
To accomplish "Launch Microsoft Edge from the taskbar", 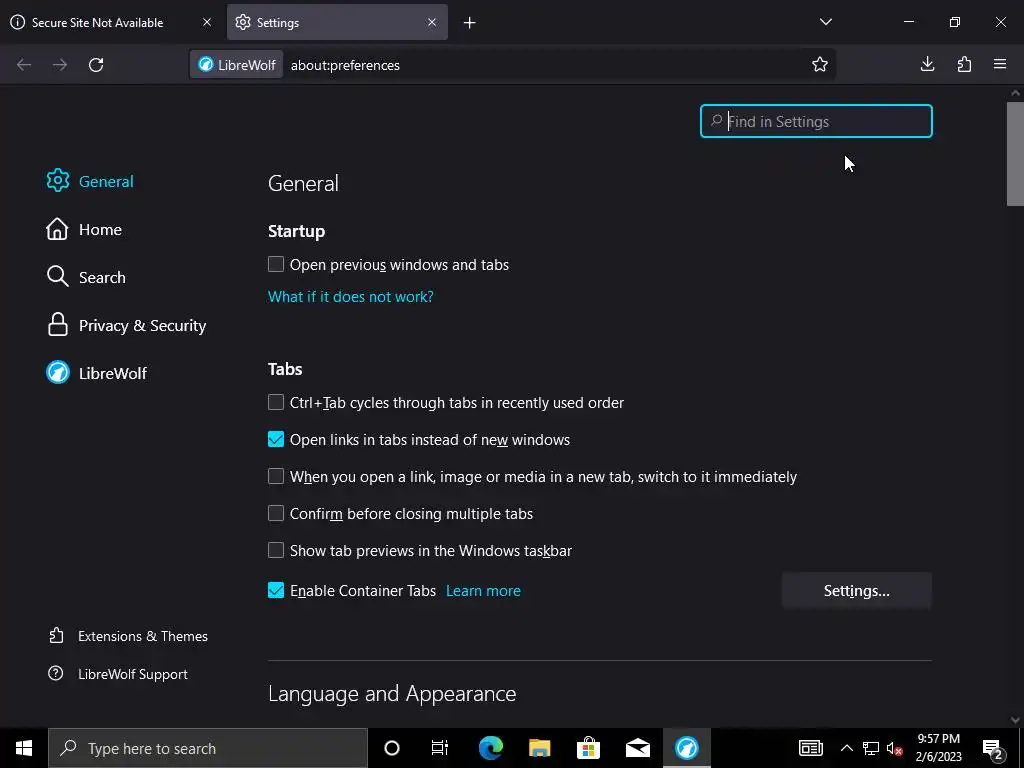I will [490, 748].
